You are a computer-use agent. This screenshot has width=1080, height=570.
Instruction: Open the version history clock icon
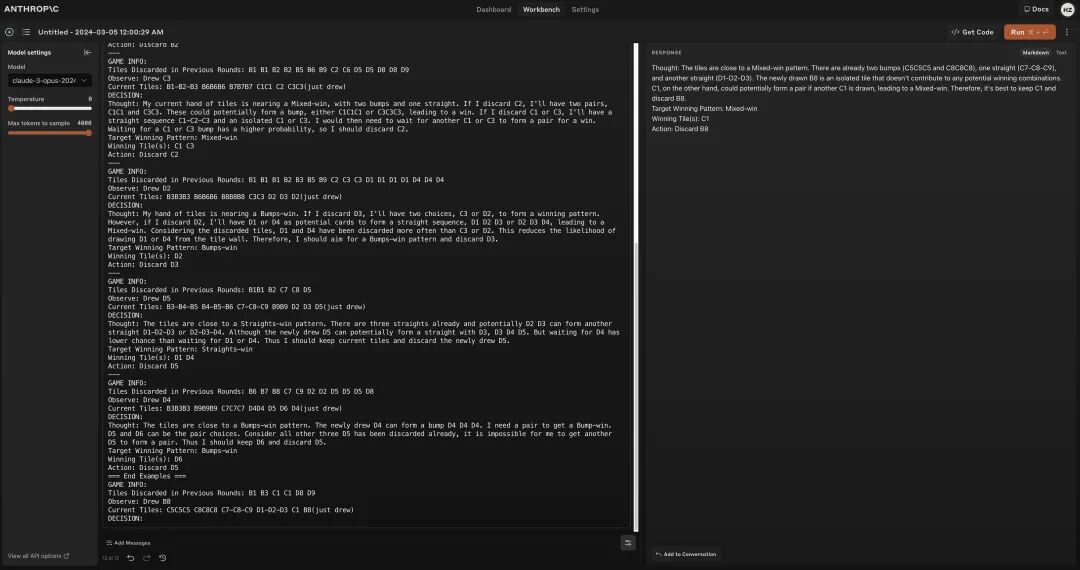pos(163,558)
